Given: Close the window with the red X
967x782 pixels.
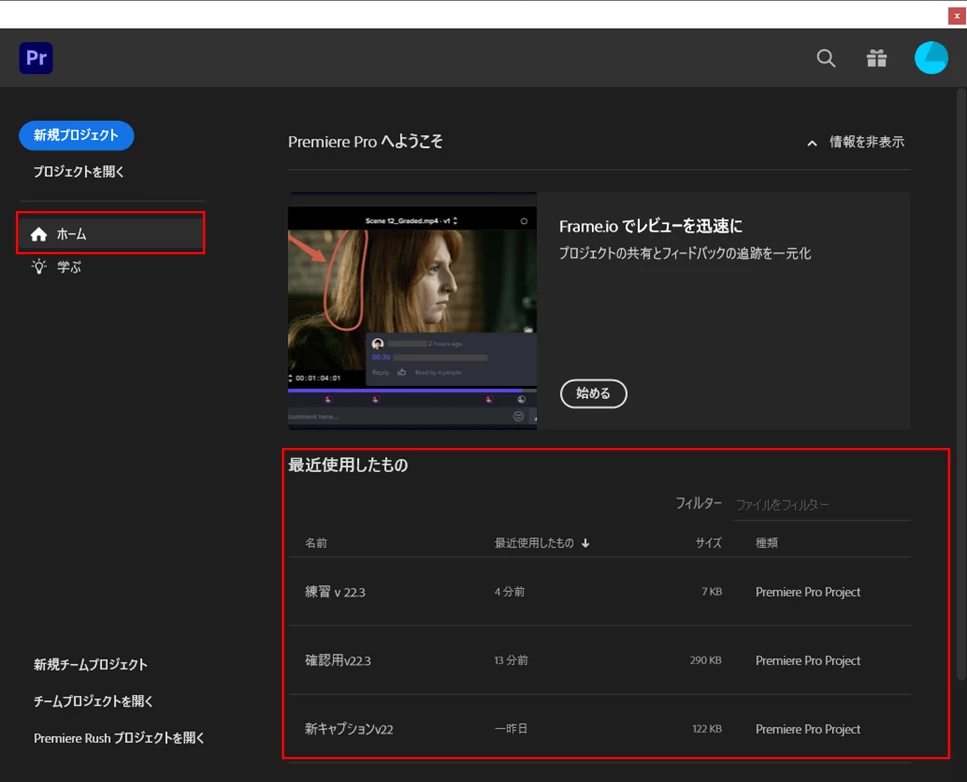Looking at the screenshot, I should (x=957, y=16).
